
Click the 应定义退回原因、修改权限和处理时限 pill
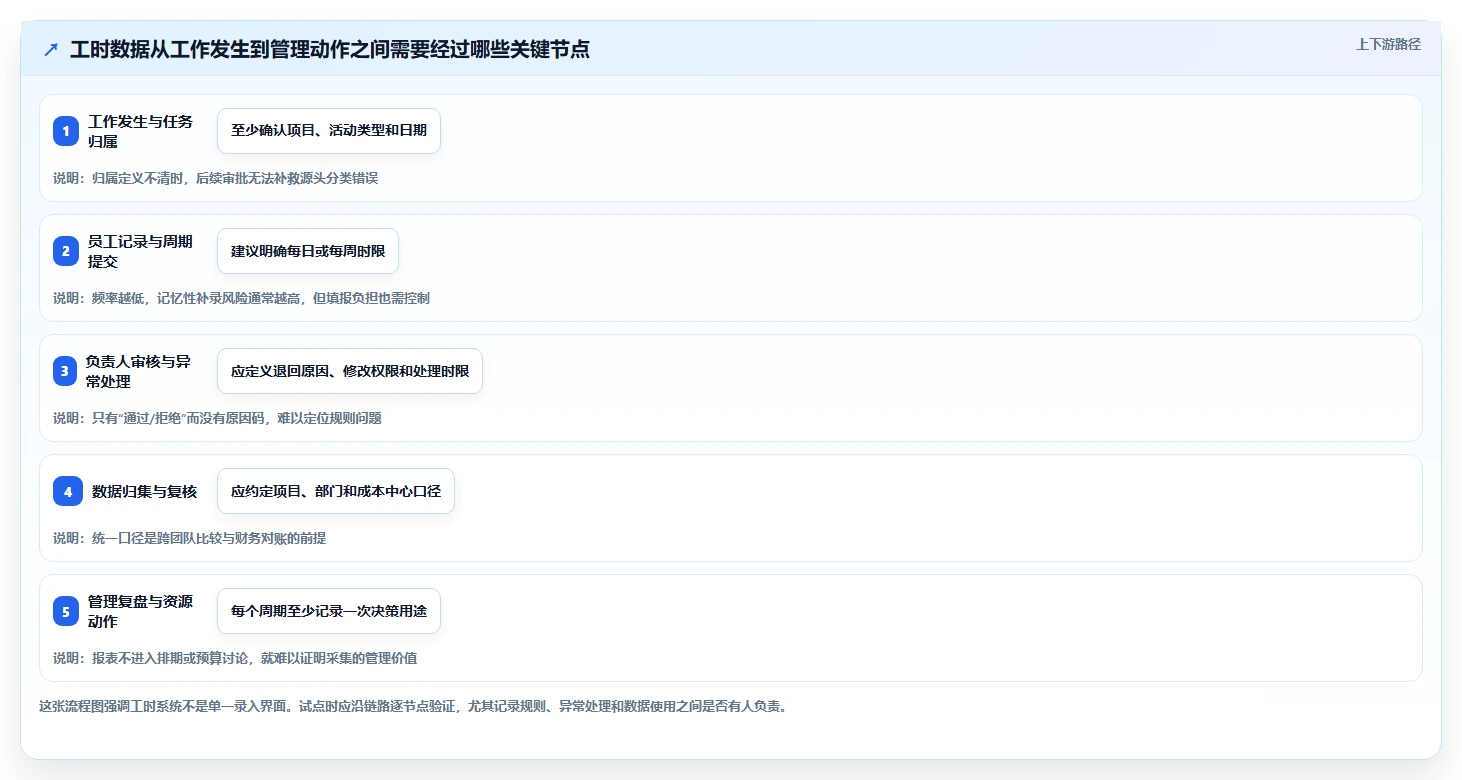click(350, 371)
